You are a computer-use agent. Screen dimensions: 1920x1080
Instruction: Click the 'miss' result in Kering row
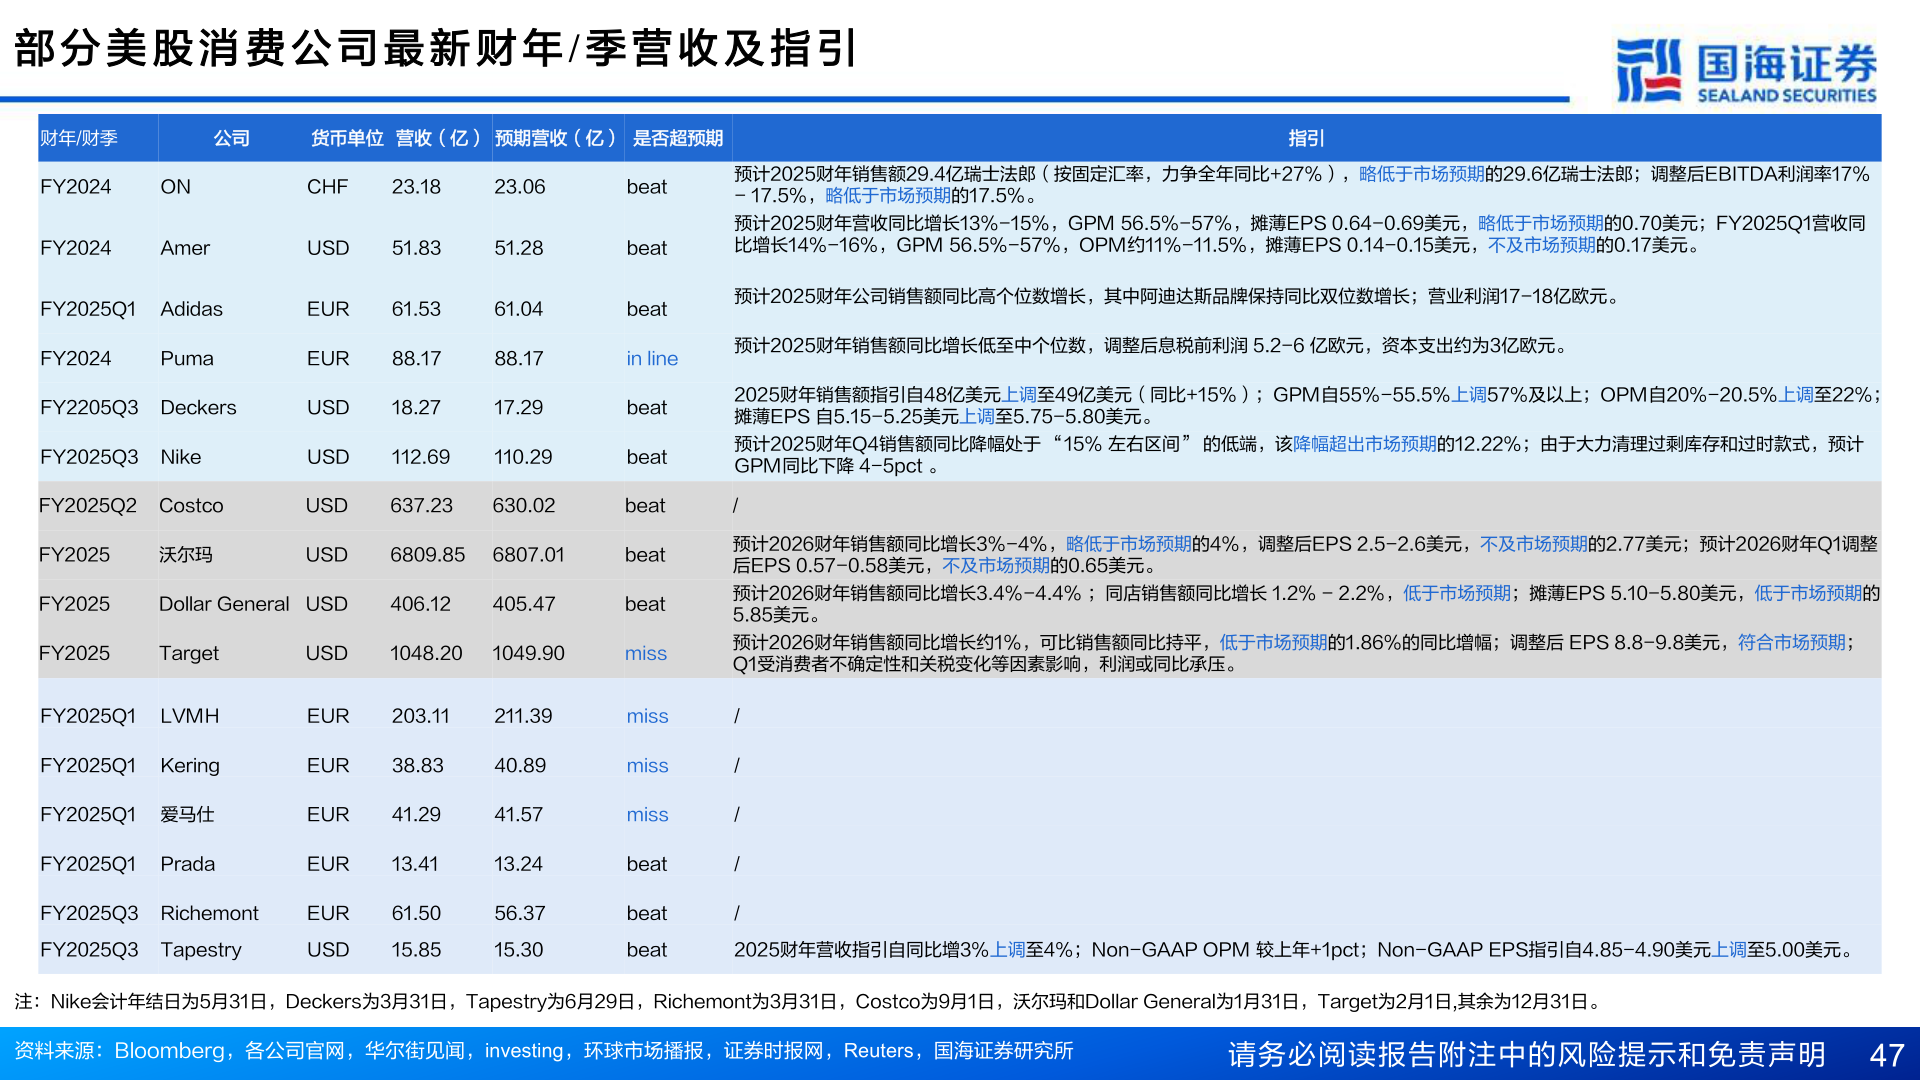coord(647,765)
